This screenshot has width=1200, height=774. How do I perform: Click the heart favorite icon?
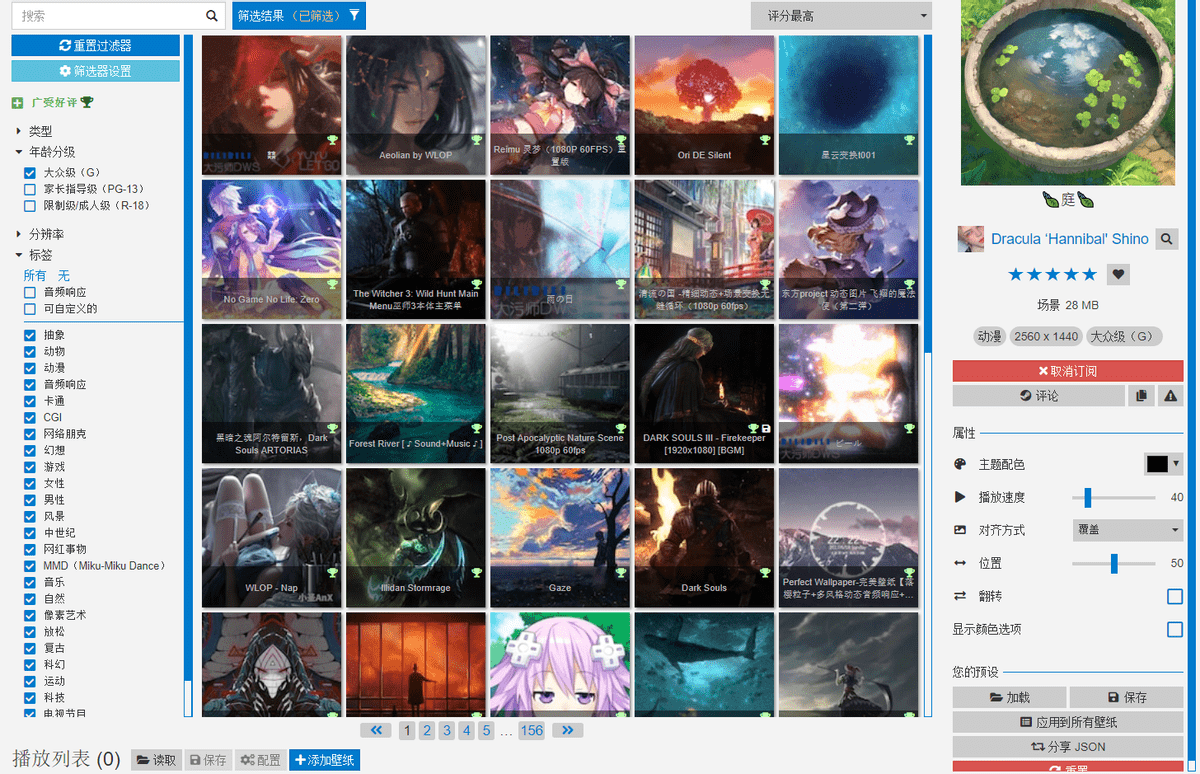click(x=1119, y=275)
